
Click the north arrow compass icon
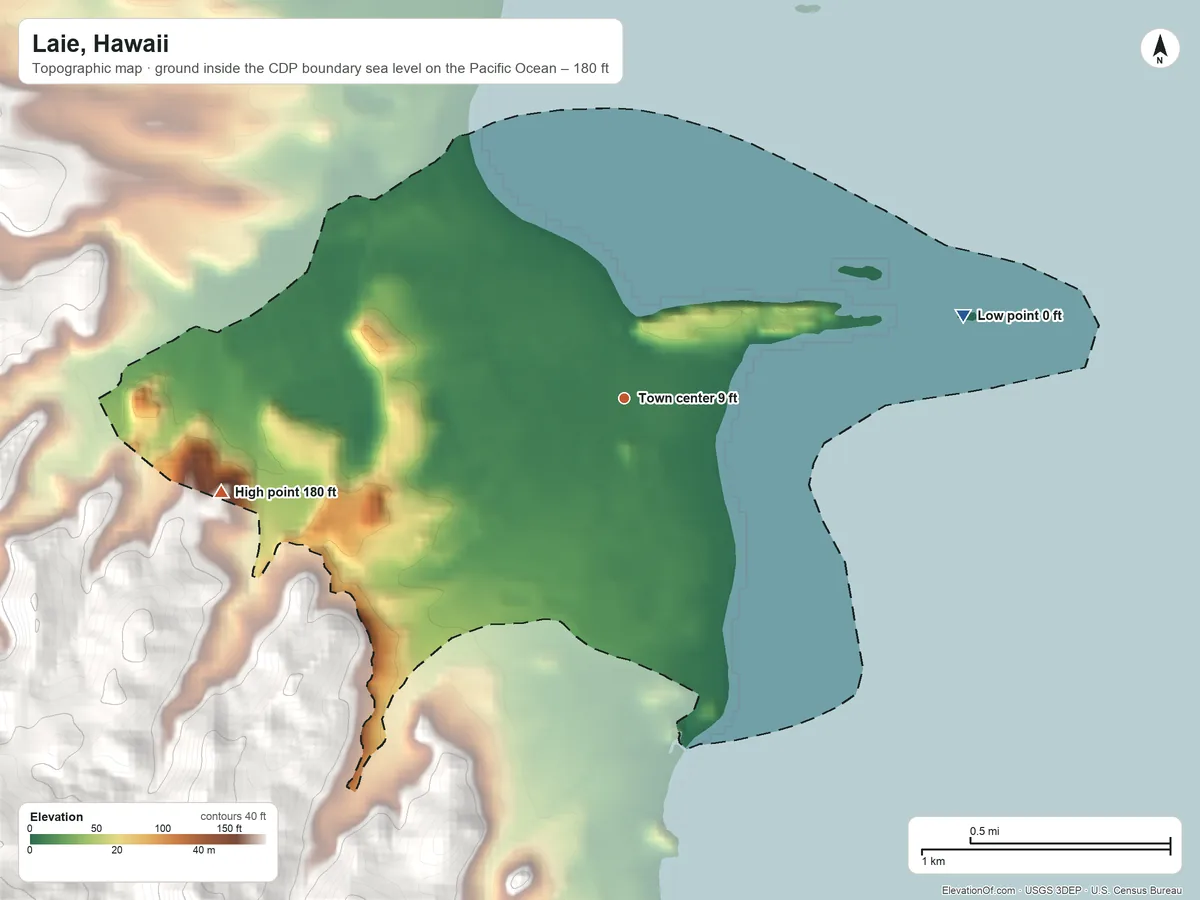(x=1159, y=49)
